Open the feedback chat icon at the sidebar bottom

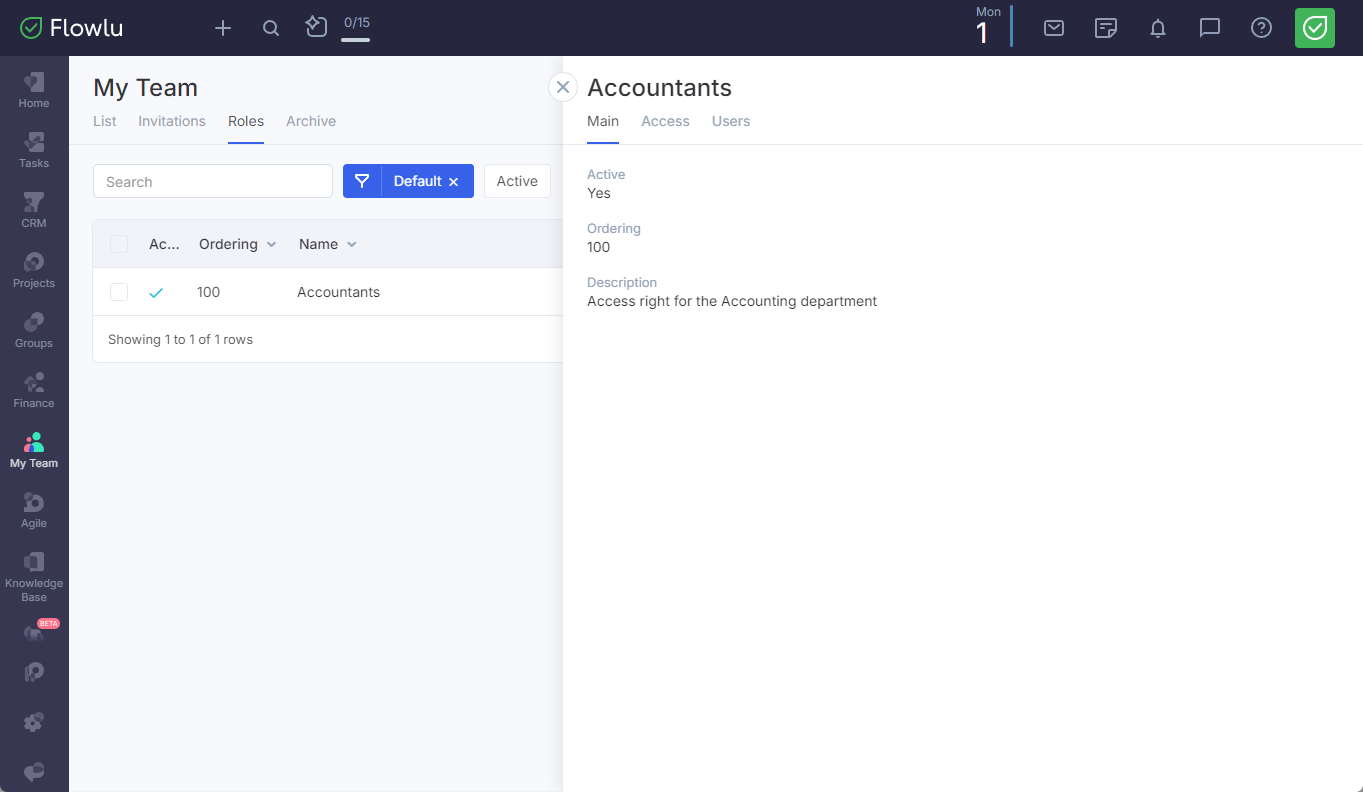34,772
